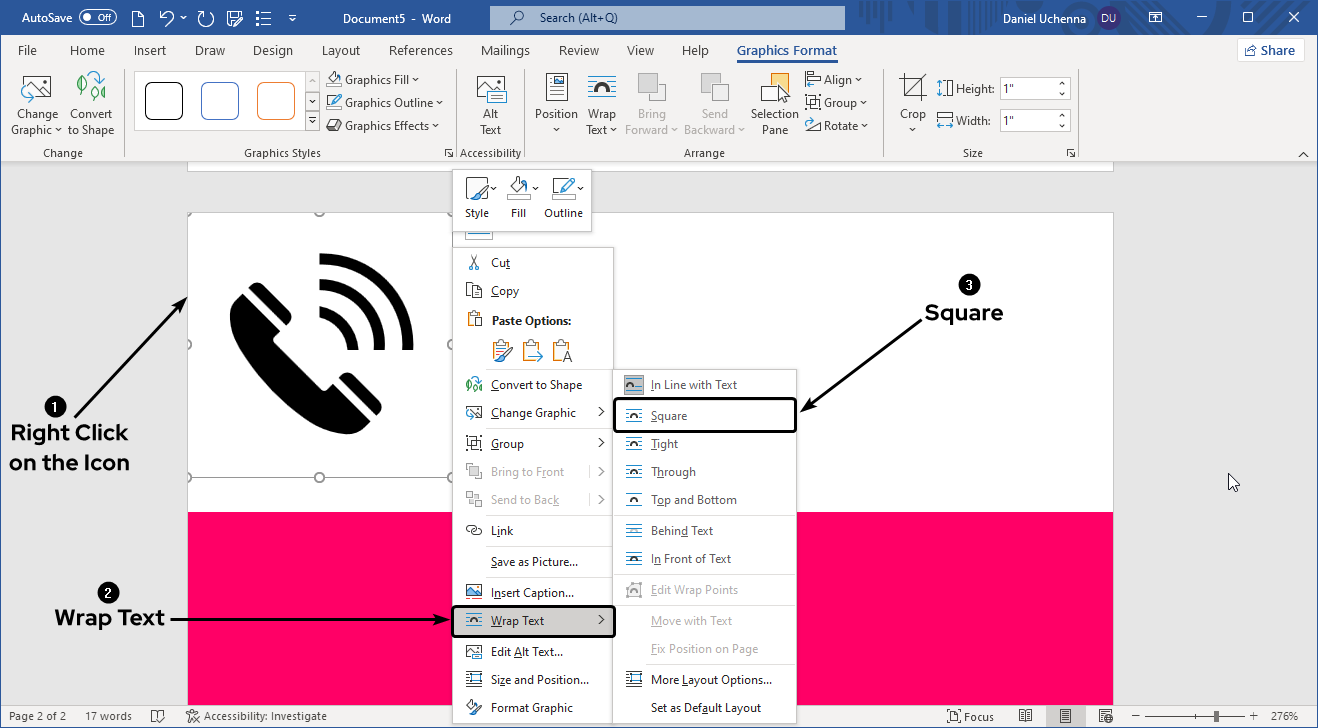Image resolution: width=1318 pixels, height=728 pixels.
Task: Expand the Graphics Styles gallery
Action: tap(312, 122)
